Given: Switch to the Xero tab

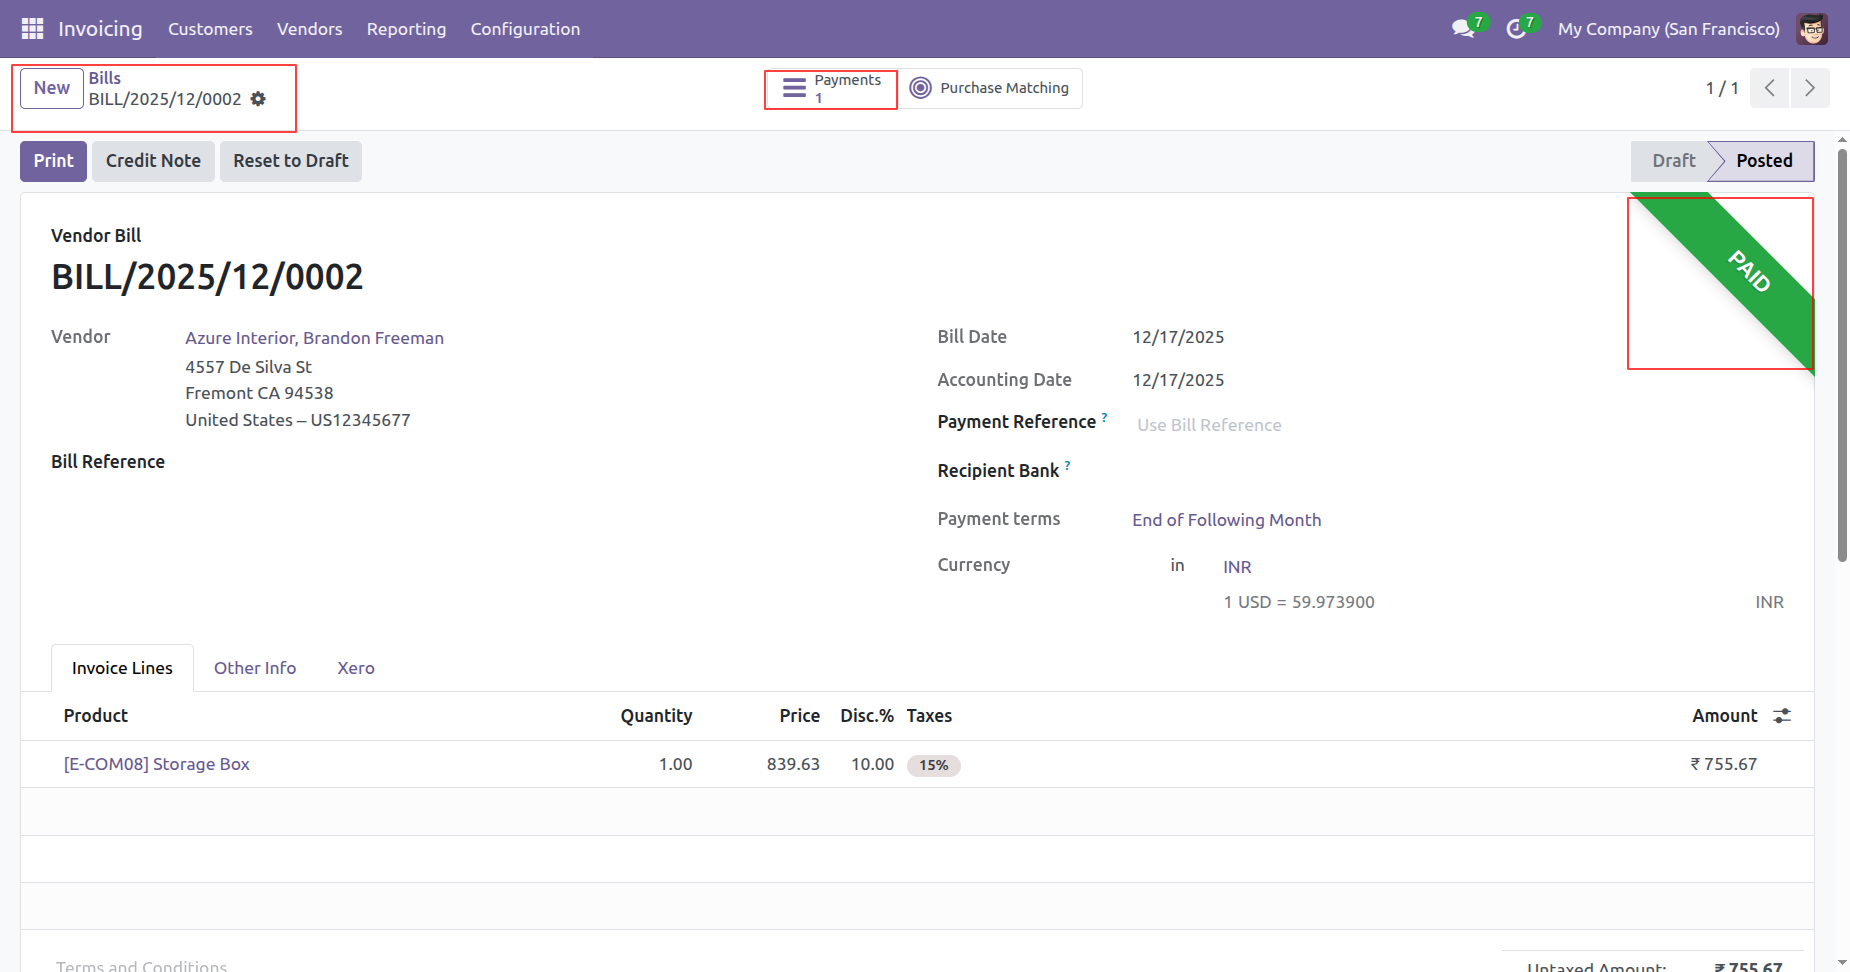Looking at the screenshot, I should point(356,668).
